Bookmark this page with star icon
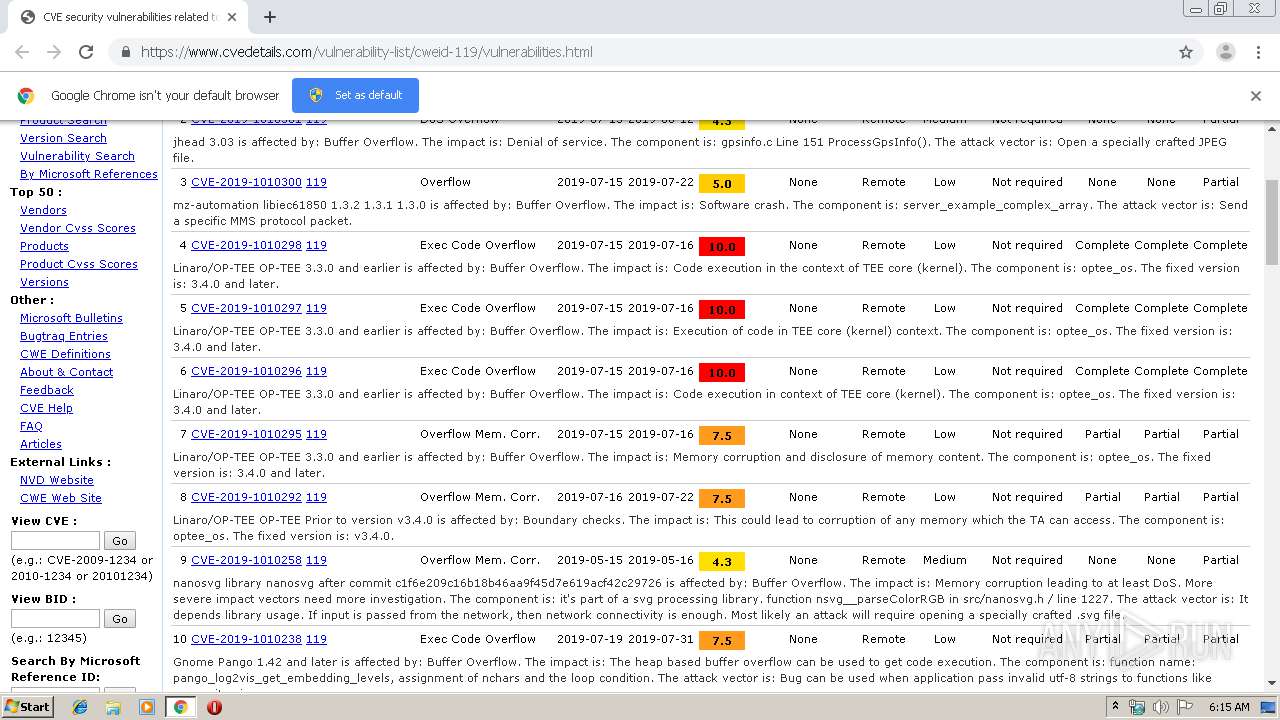 click(1186, 52)
